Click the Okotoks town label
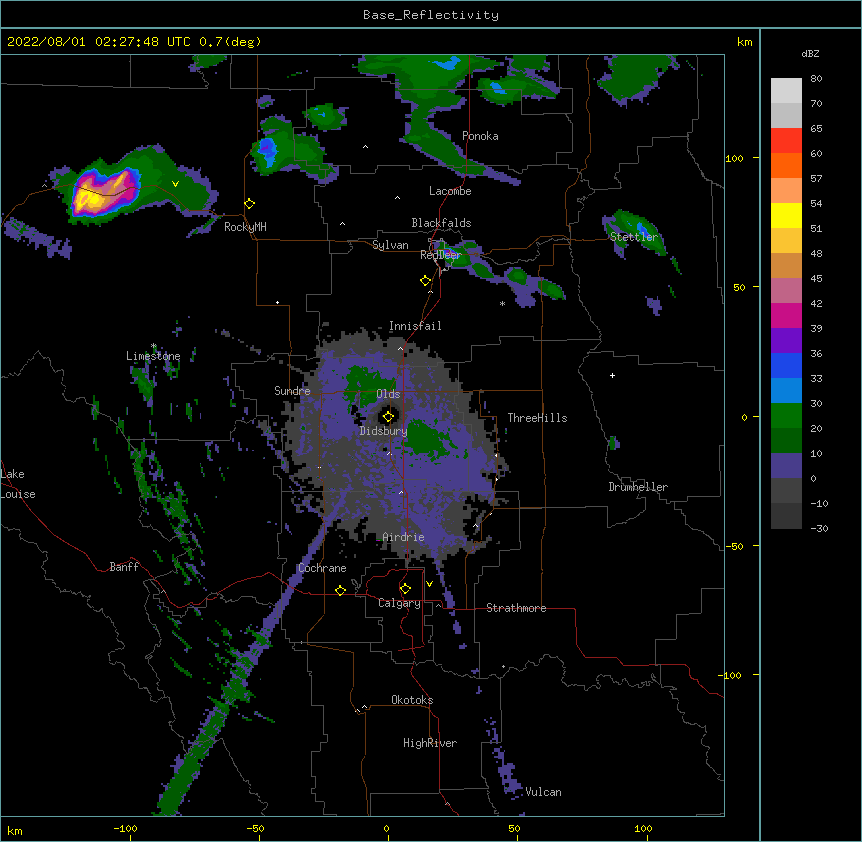This screenshot has width=862, height=842. pos(412,700)
